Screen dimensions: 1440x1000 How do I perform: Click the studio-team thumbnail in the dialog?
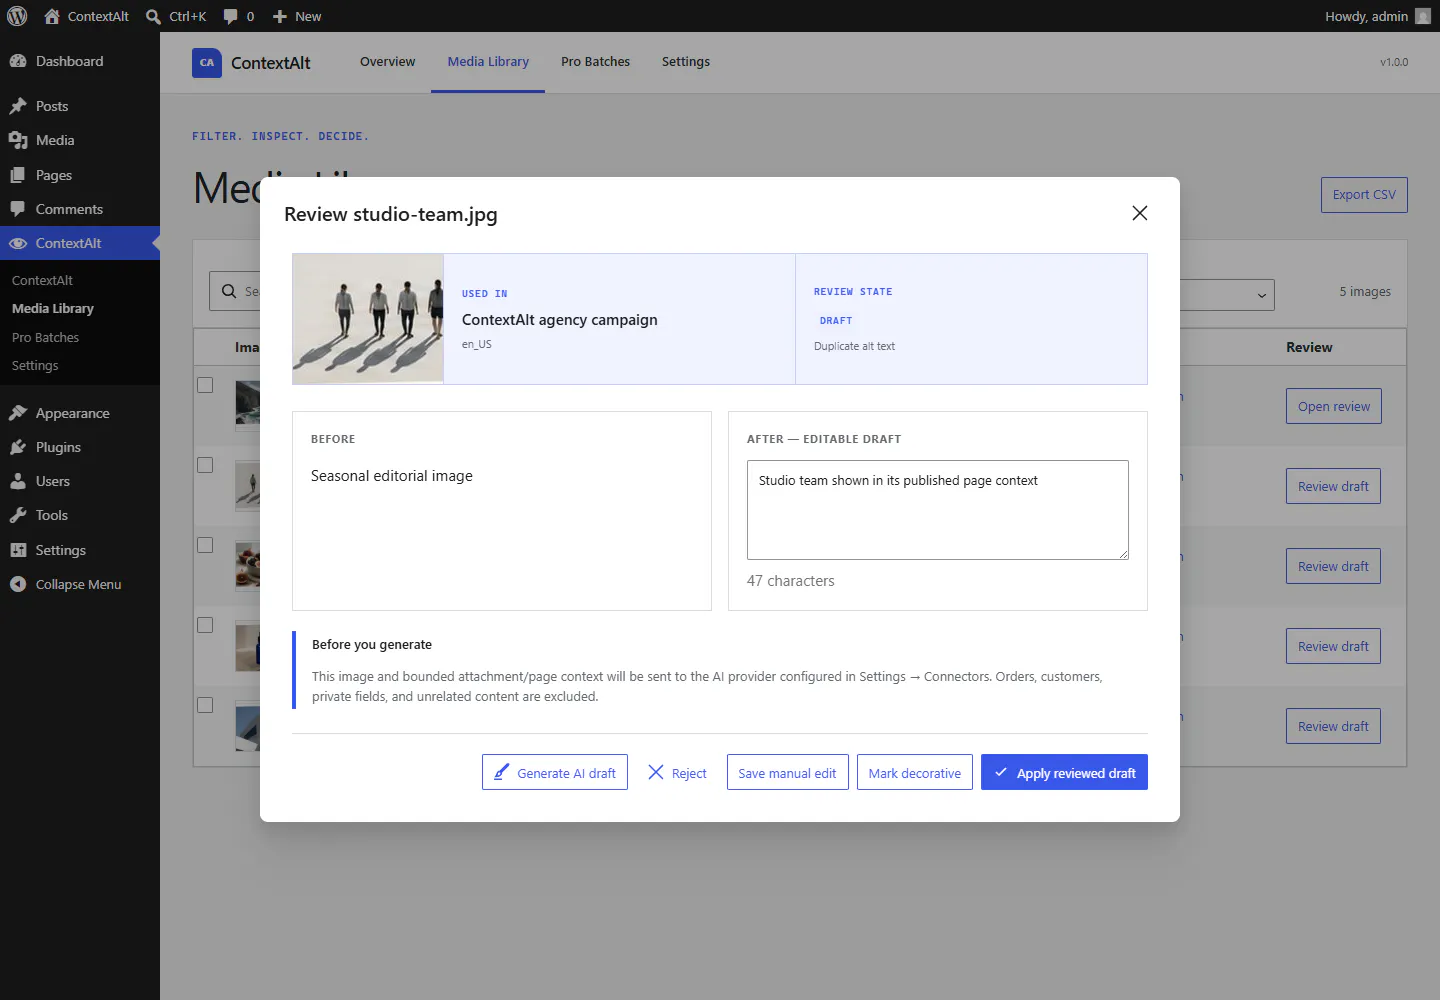[368, 319]
